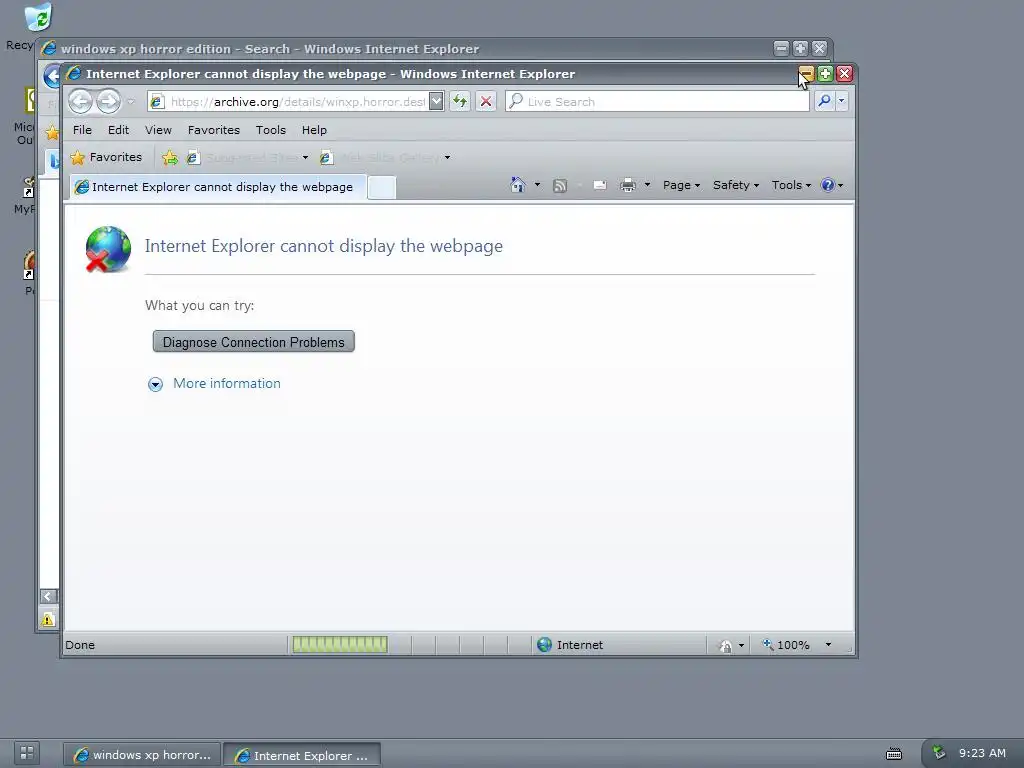Click the RSS feeds icon
The image size is (1024, 768).
tap(560, 186)
